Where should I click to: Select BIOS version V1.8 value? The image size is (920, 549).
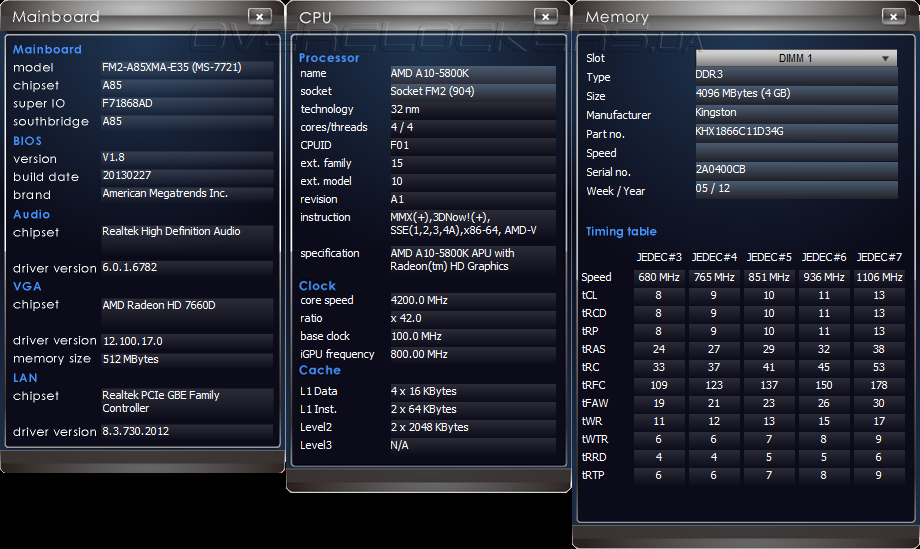(187, 157)
